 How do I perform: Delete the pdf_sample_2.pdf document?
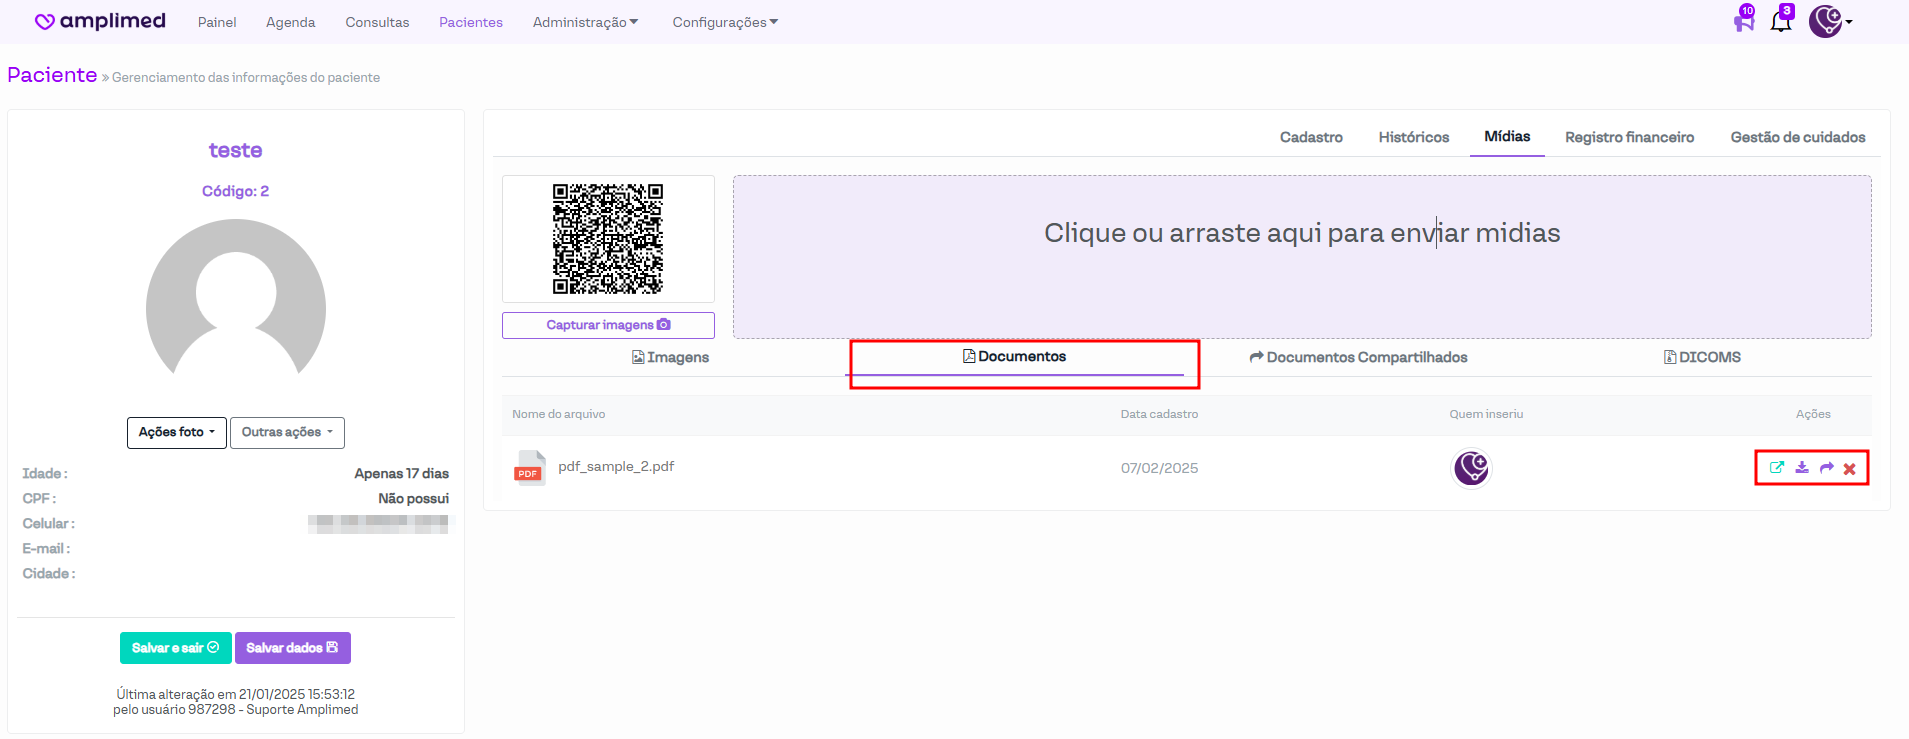click(x=1850, y=468)
